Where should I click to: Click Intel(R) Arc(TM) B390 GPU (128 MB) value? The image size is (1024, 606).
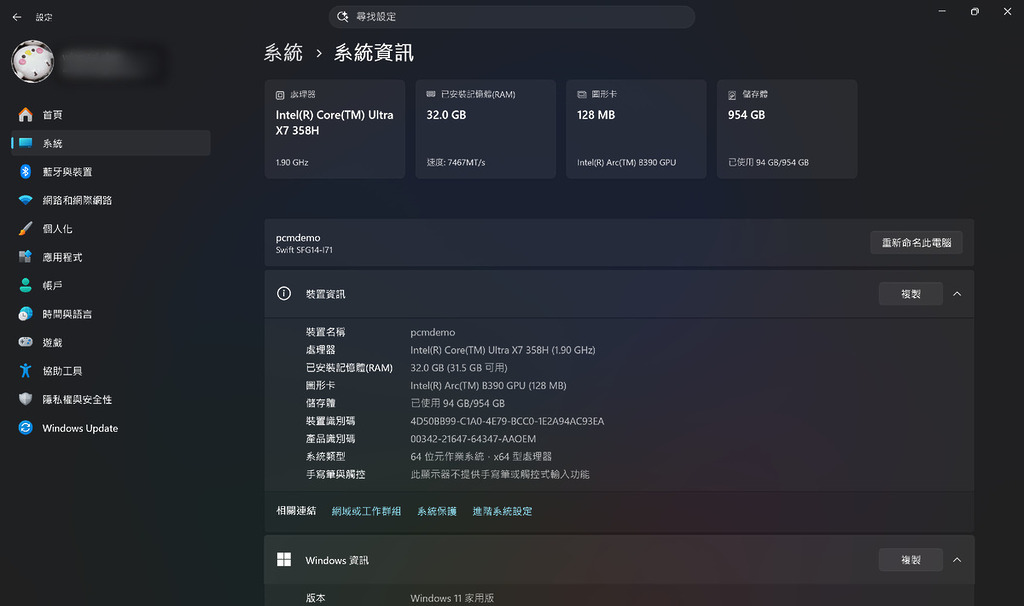click(488, 385)
